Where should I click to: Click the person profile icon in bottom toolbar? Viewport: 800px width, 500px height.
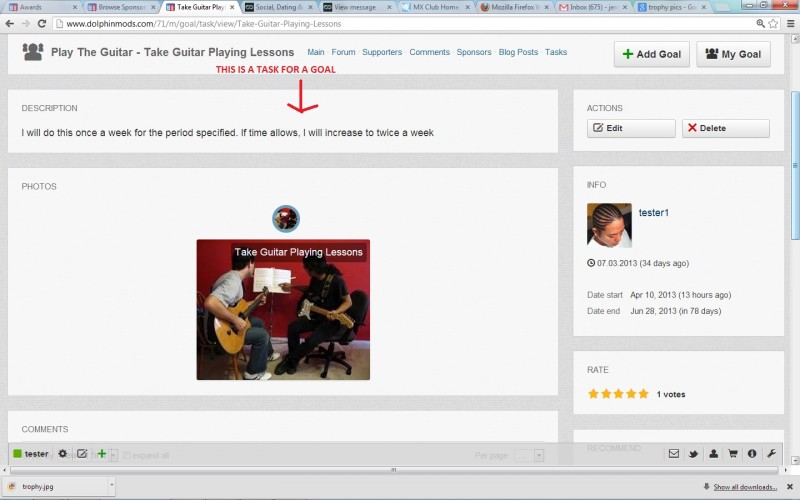[713, 454]
